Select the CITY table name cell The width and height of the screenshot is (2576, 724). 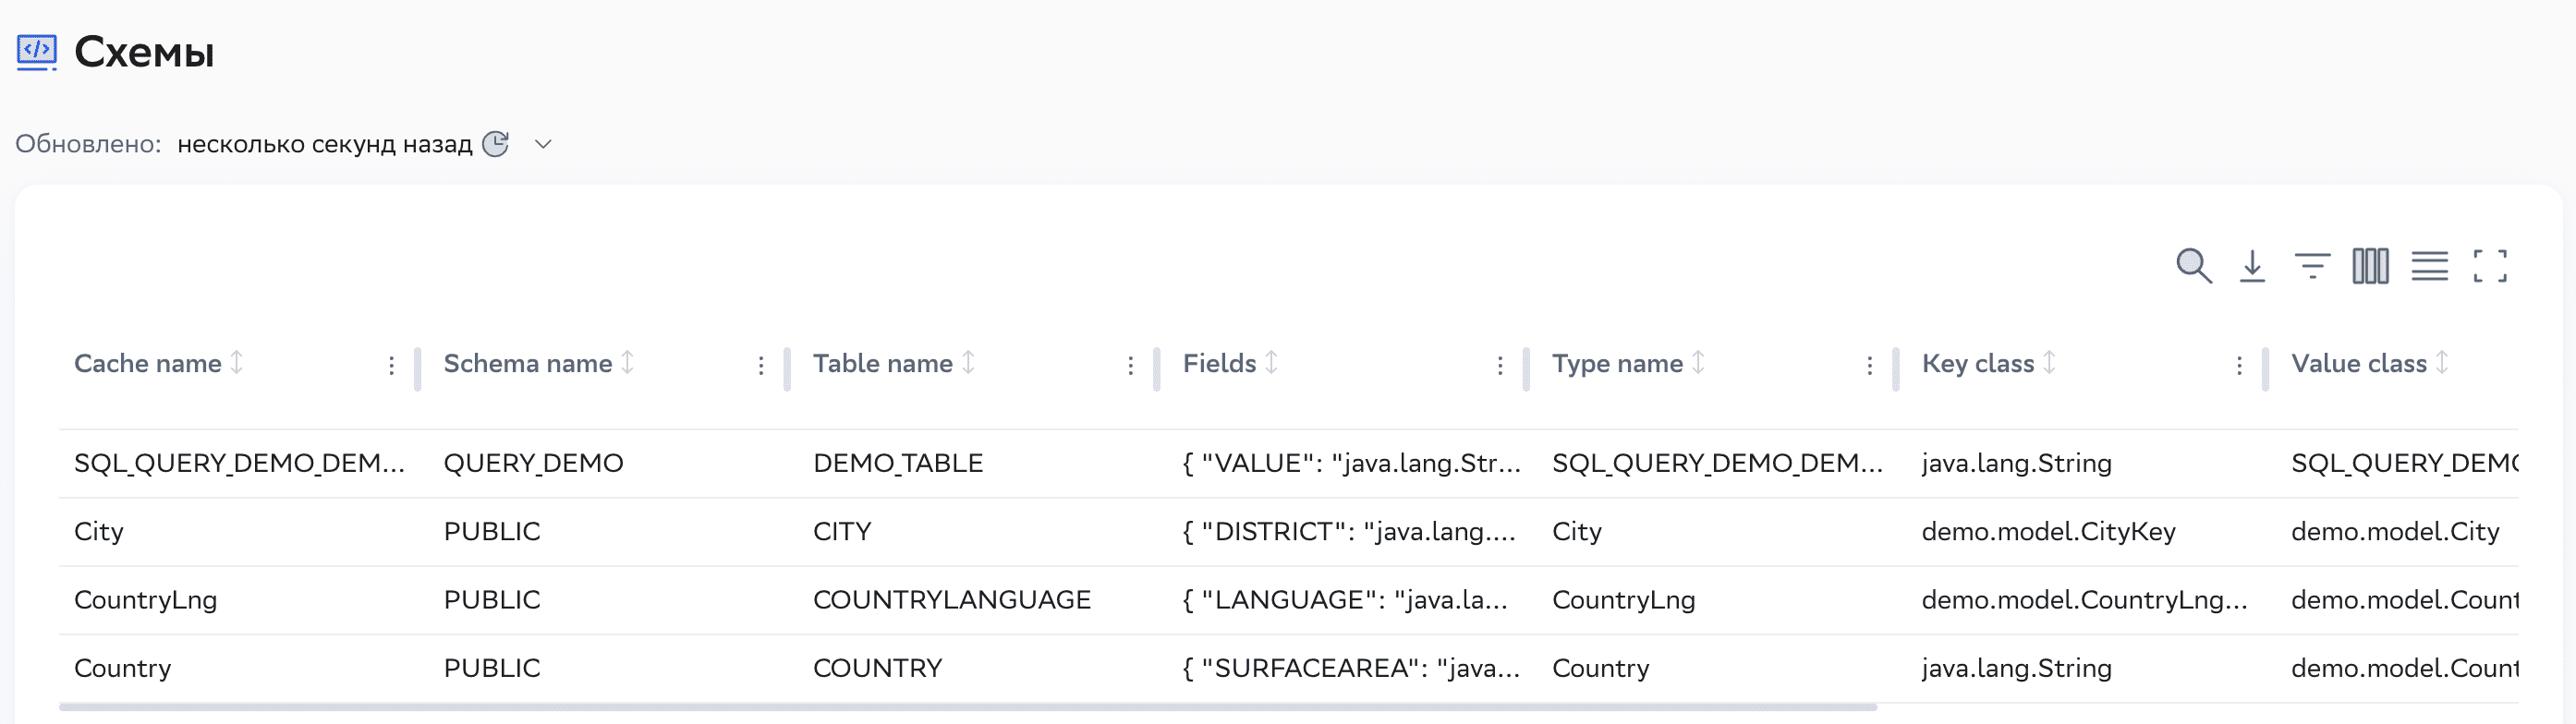(x=842, y=531)
